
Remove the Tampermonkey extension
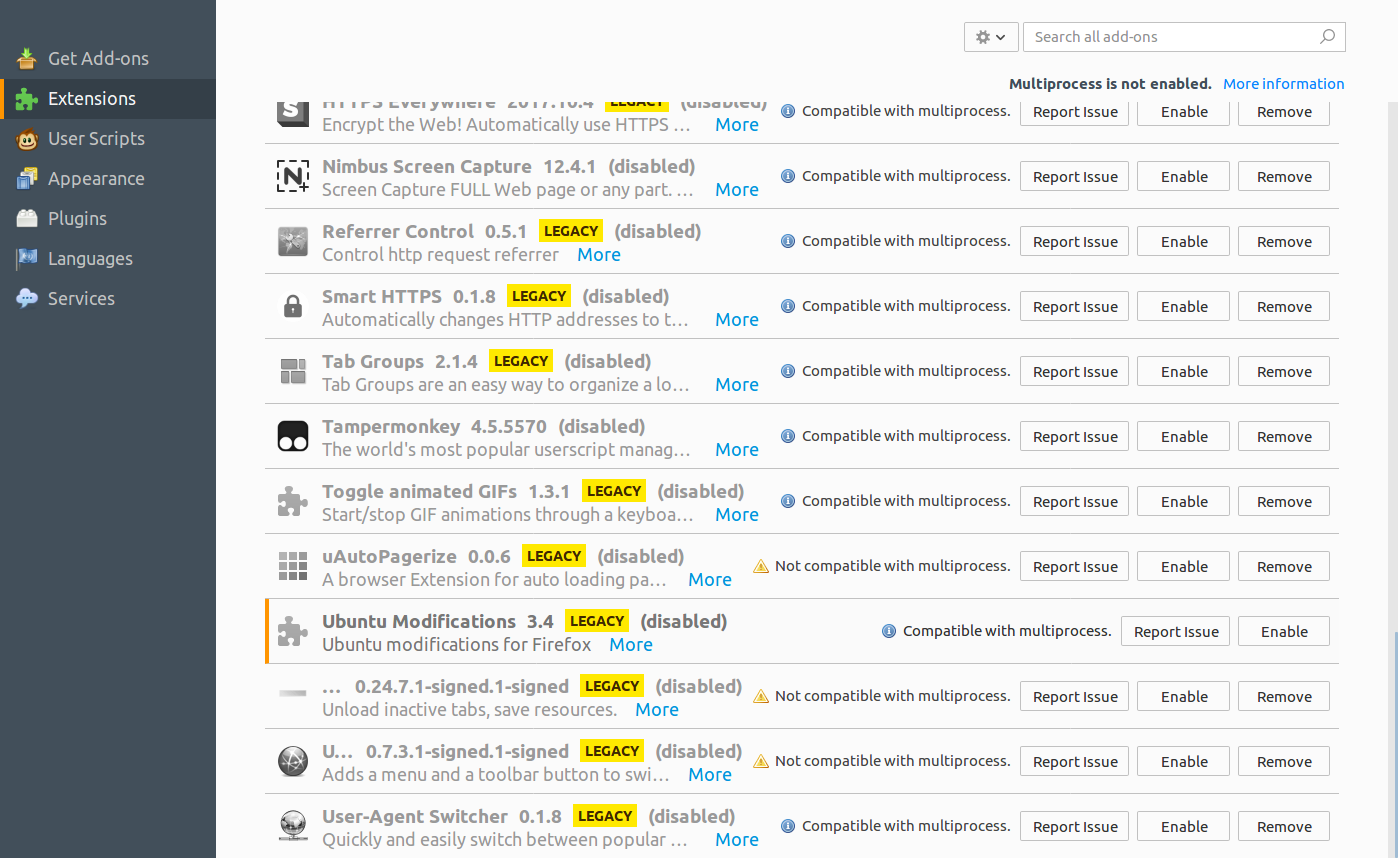point(1284,437)
